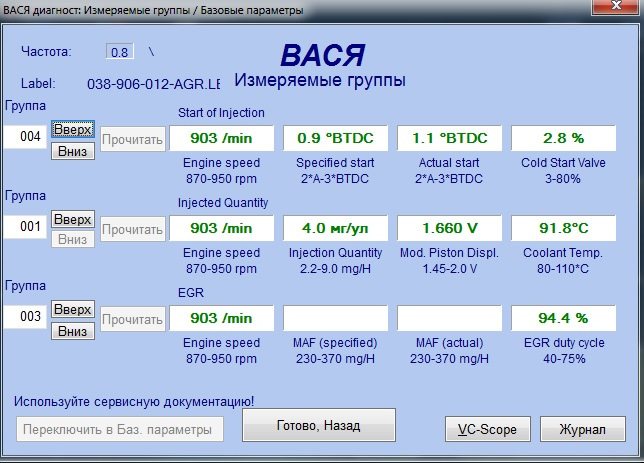644x463 pixels.
Task: Click Вверх button for group 001
Action: click(73, 219)
